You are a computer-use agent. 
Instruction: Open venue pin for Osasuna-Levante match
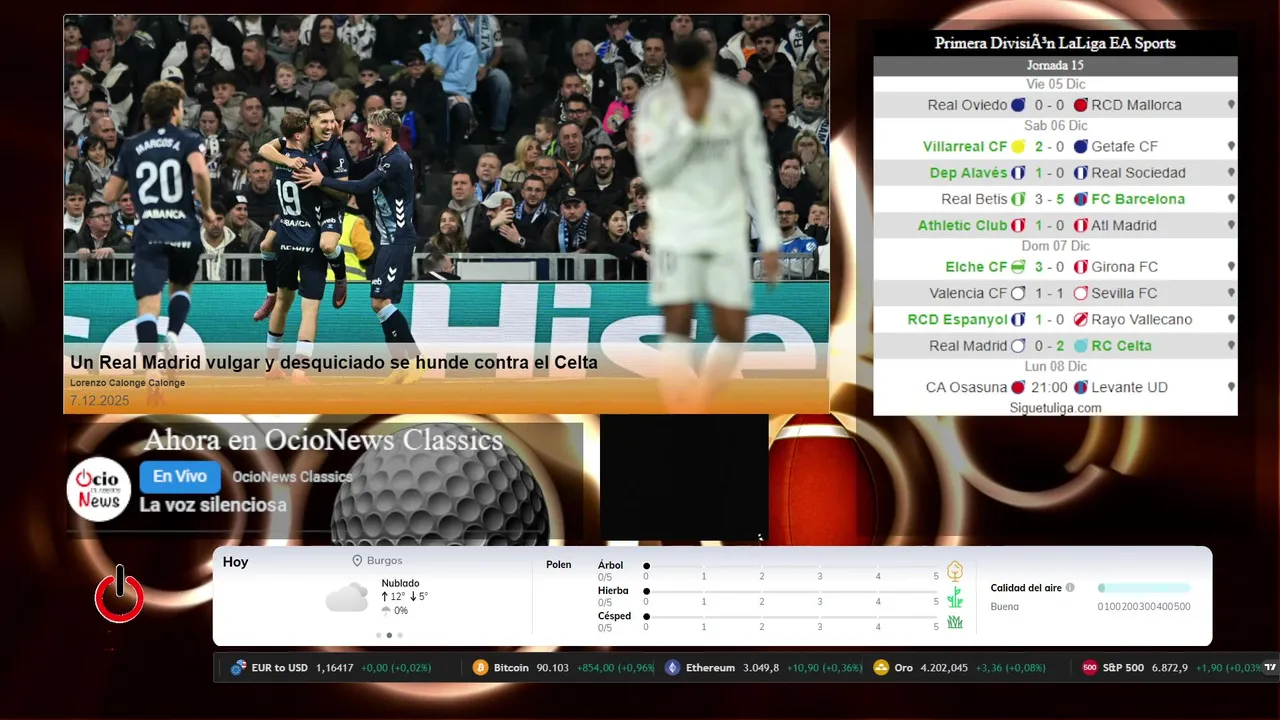1231,387
